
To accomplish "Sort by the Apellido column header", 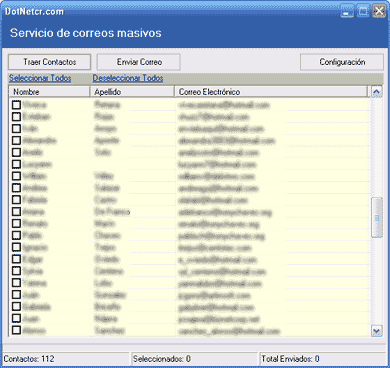I will (x=132, y=92).
